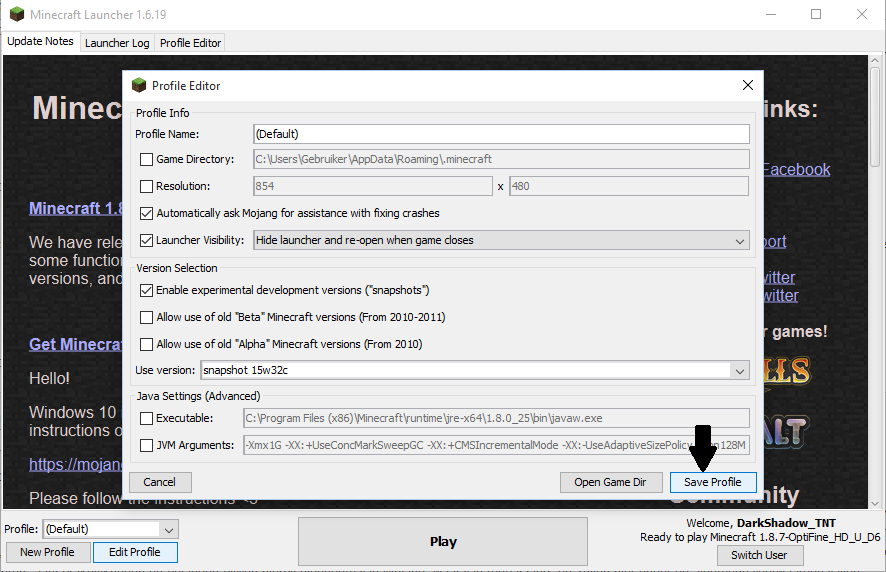
Task: Open the https://mojang link in update notes
Action: pyautogui.click(x=76, y=465)
